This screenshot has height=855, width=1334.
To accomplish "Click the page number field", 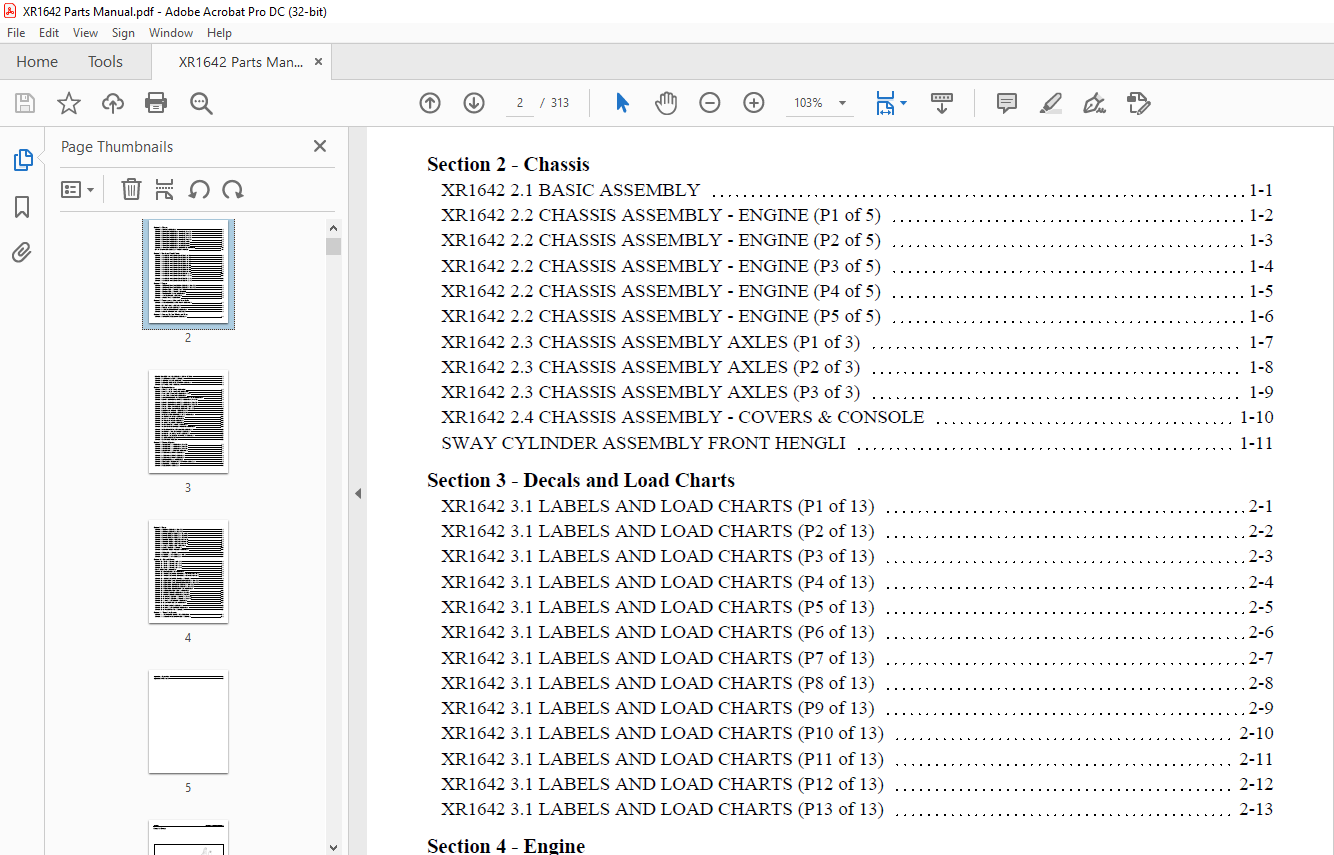I will (x=520, y=103).
